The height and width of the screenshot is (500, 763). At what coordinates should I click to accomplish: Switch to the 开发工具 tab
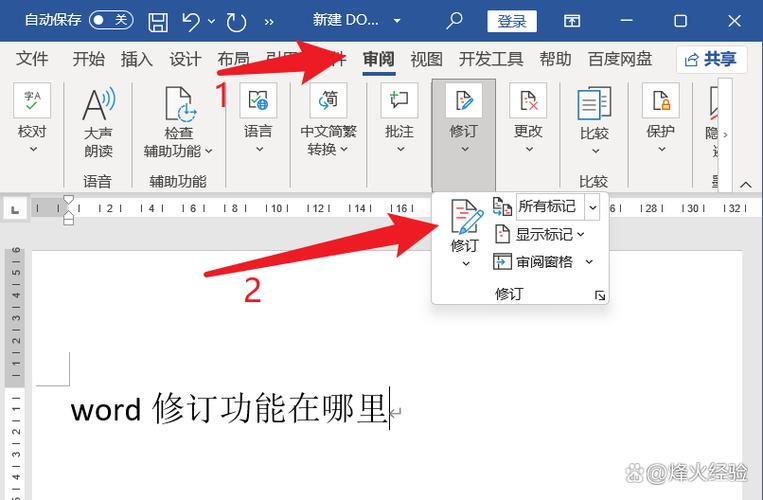pyautogui.click(x=491, y=59)
